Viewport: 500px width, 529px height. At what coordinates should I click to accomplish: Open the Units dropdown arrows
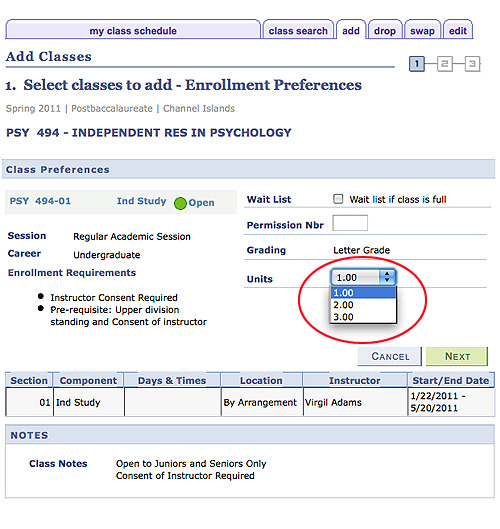click(387, 277)
